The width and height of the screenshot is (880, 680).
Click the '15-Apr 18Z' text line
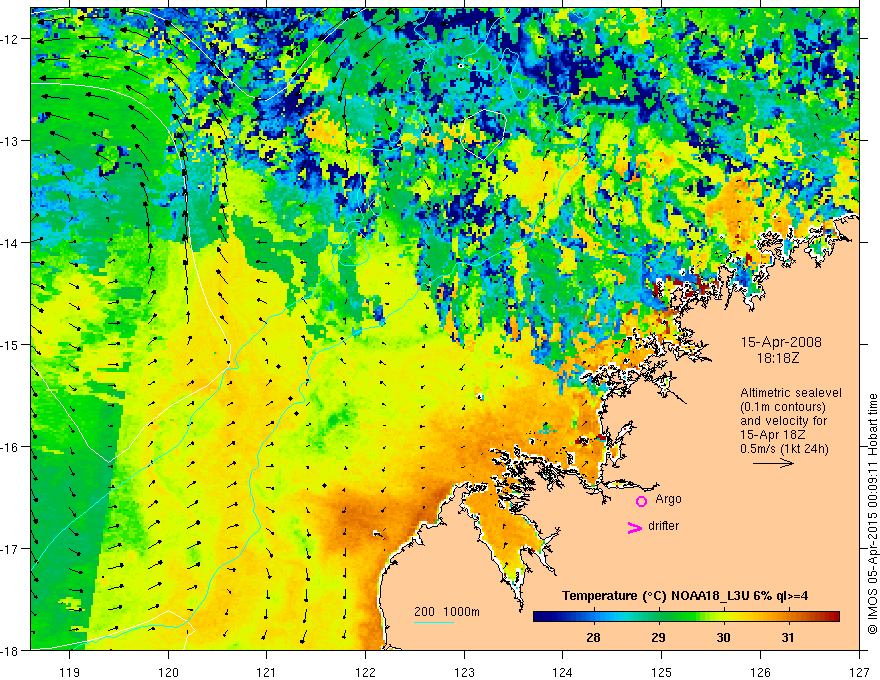(x=773, y=435)
